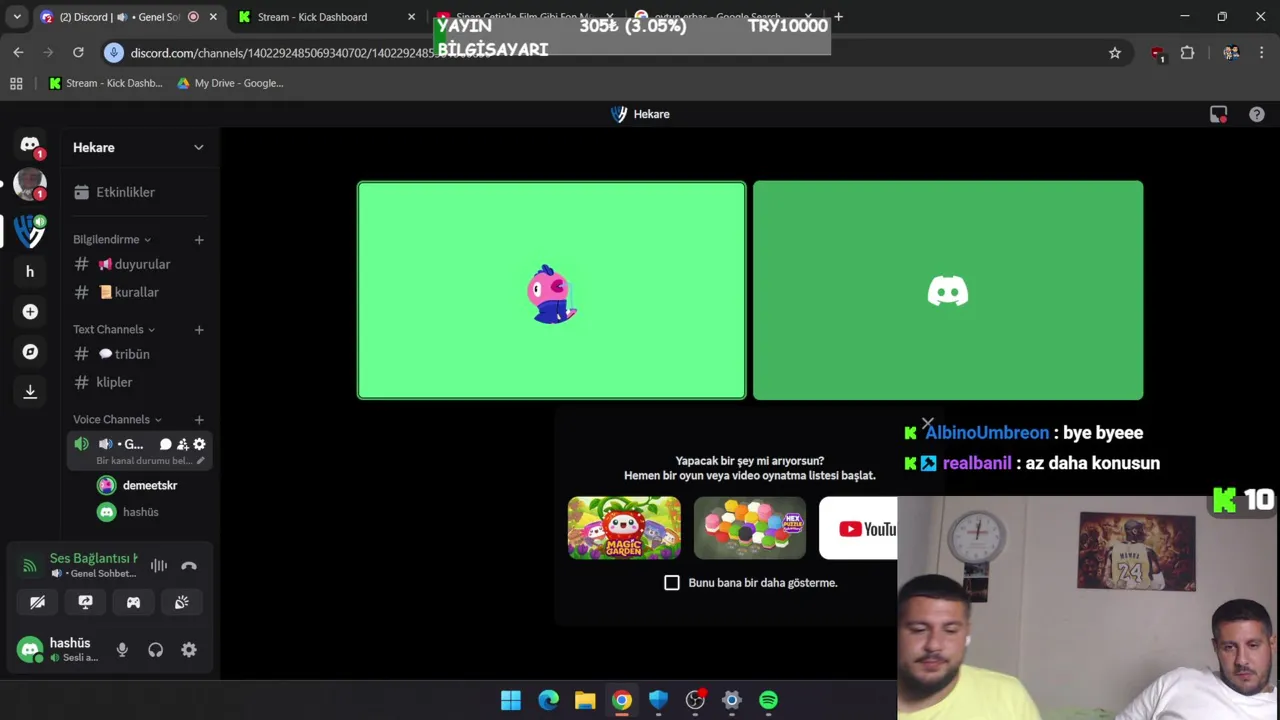Open Microsoft Edge from taskbar

(x=548, y=700)
